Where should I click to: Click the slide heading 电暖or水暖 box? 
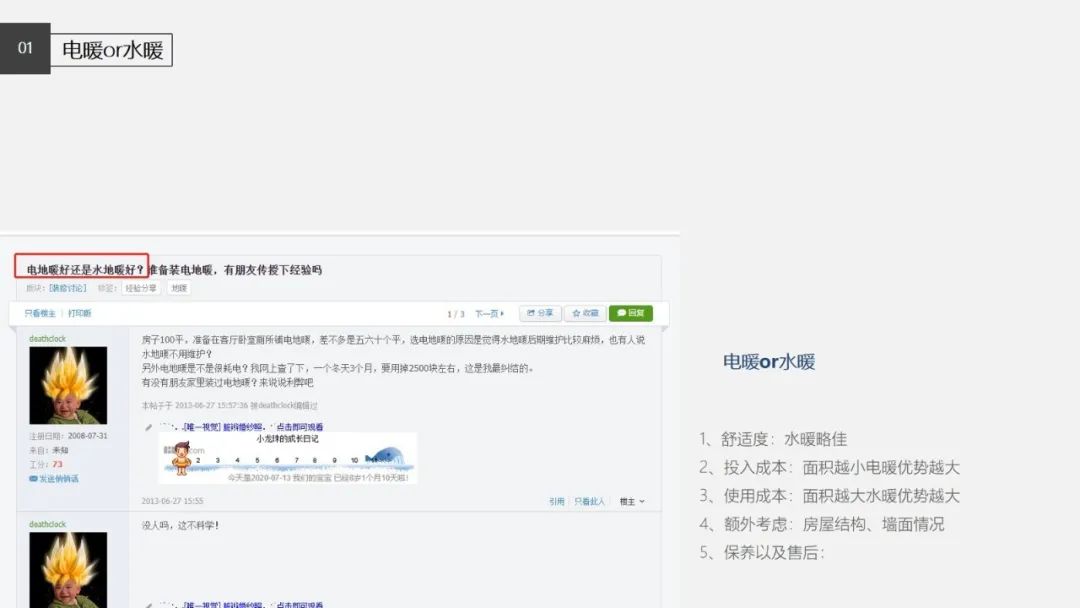pyautogui.click(x=112, y=50)
